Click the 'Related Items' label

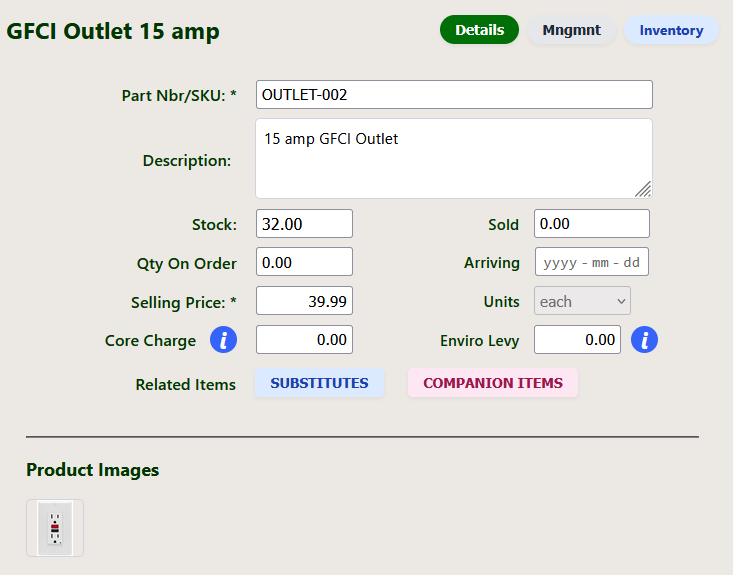coord(186,384)
